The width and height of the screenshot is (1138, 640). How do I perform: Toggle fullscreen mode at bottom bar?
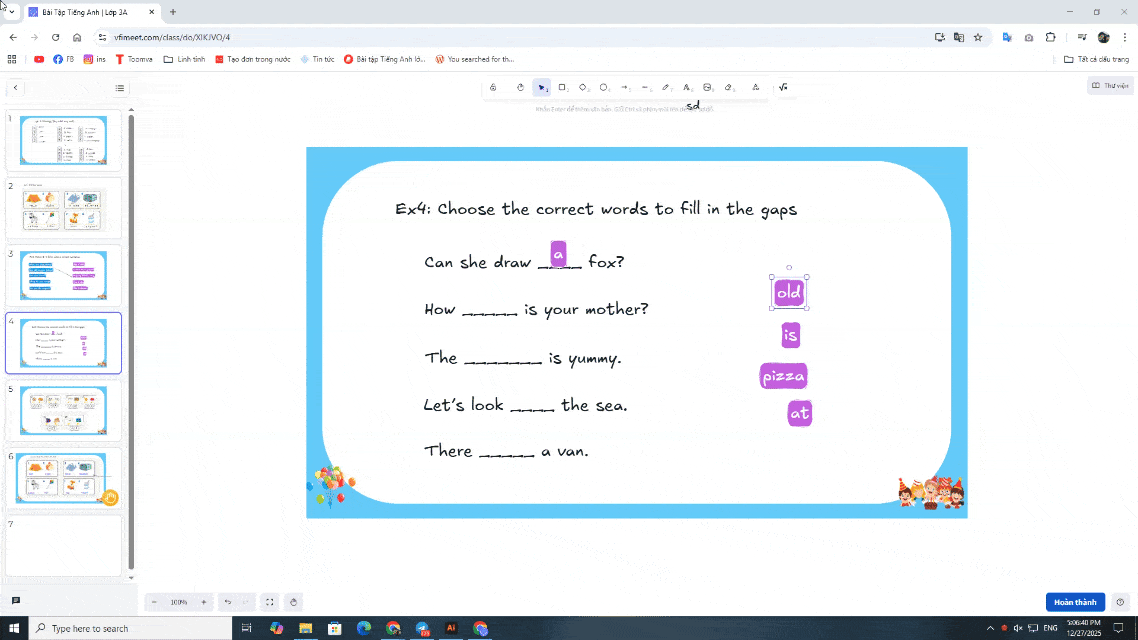269,602
